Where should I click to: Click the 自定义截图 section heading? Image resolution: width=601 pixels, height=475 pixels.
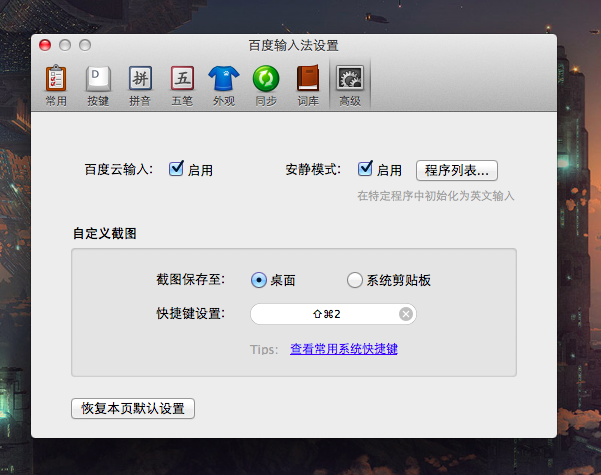point(105,233)
